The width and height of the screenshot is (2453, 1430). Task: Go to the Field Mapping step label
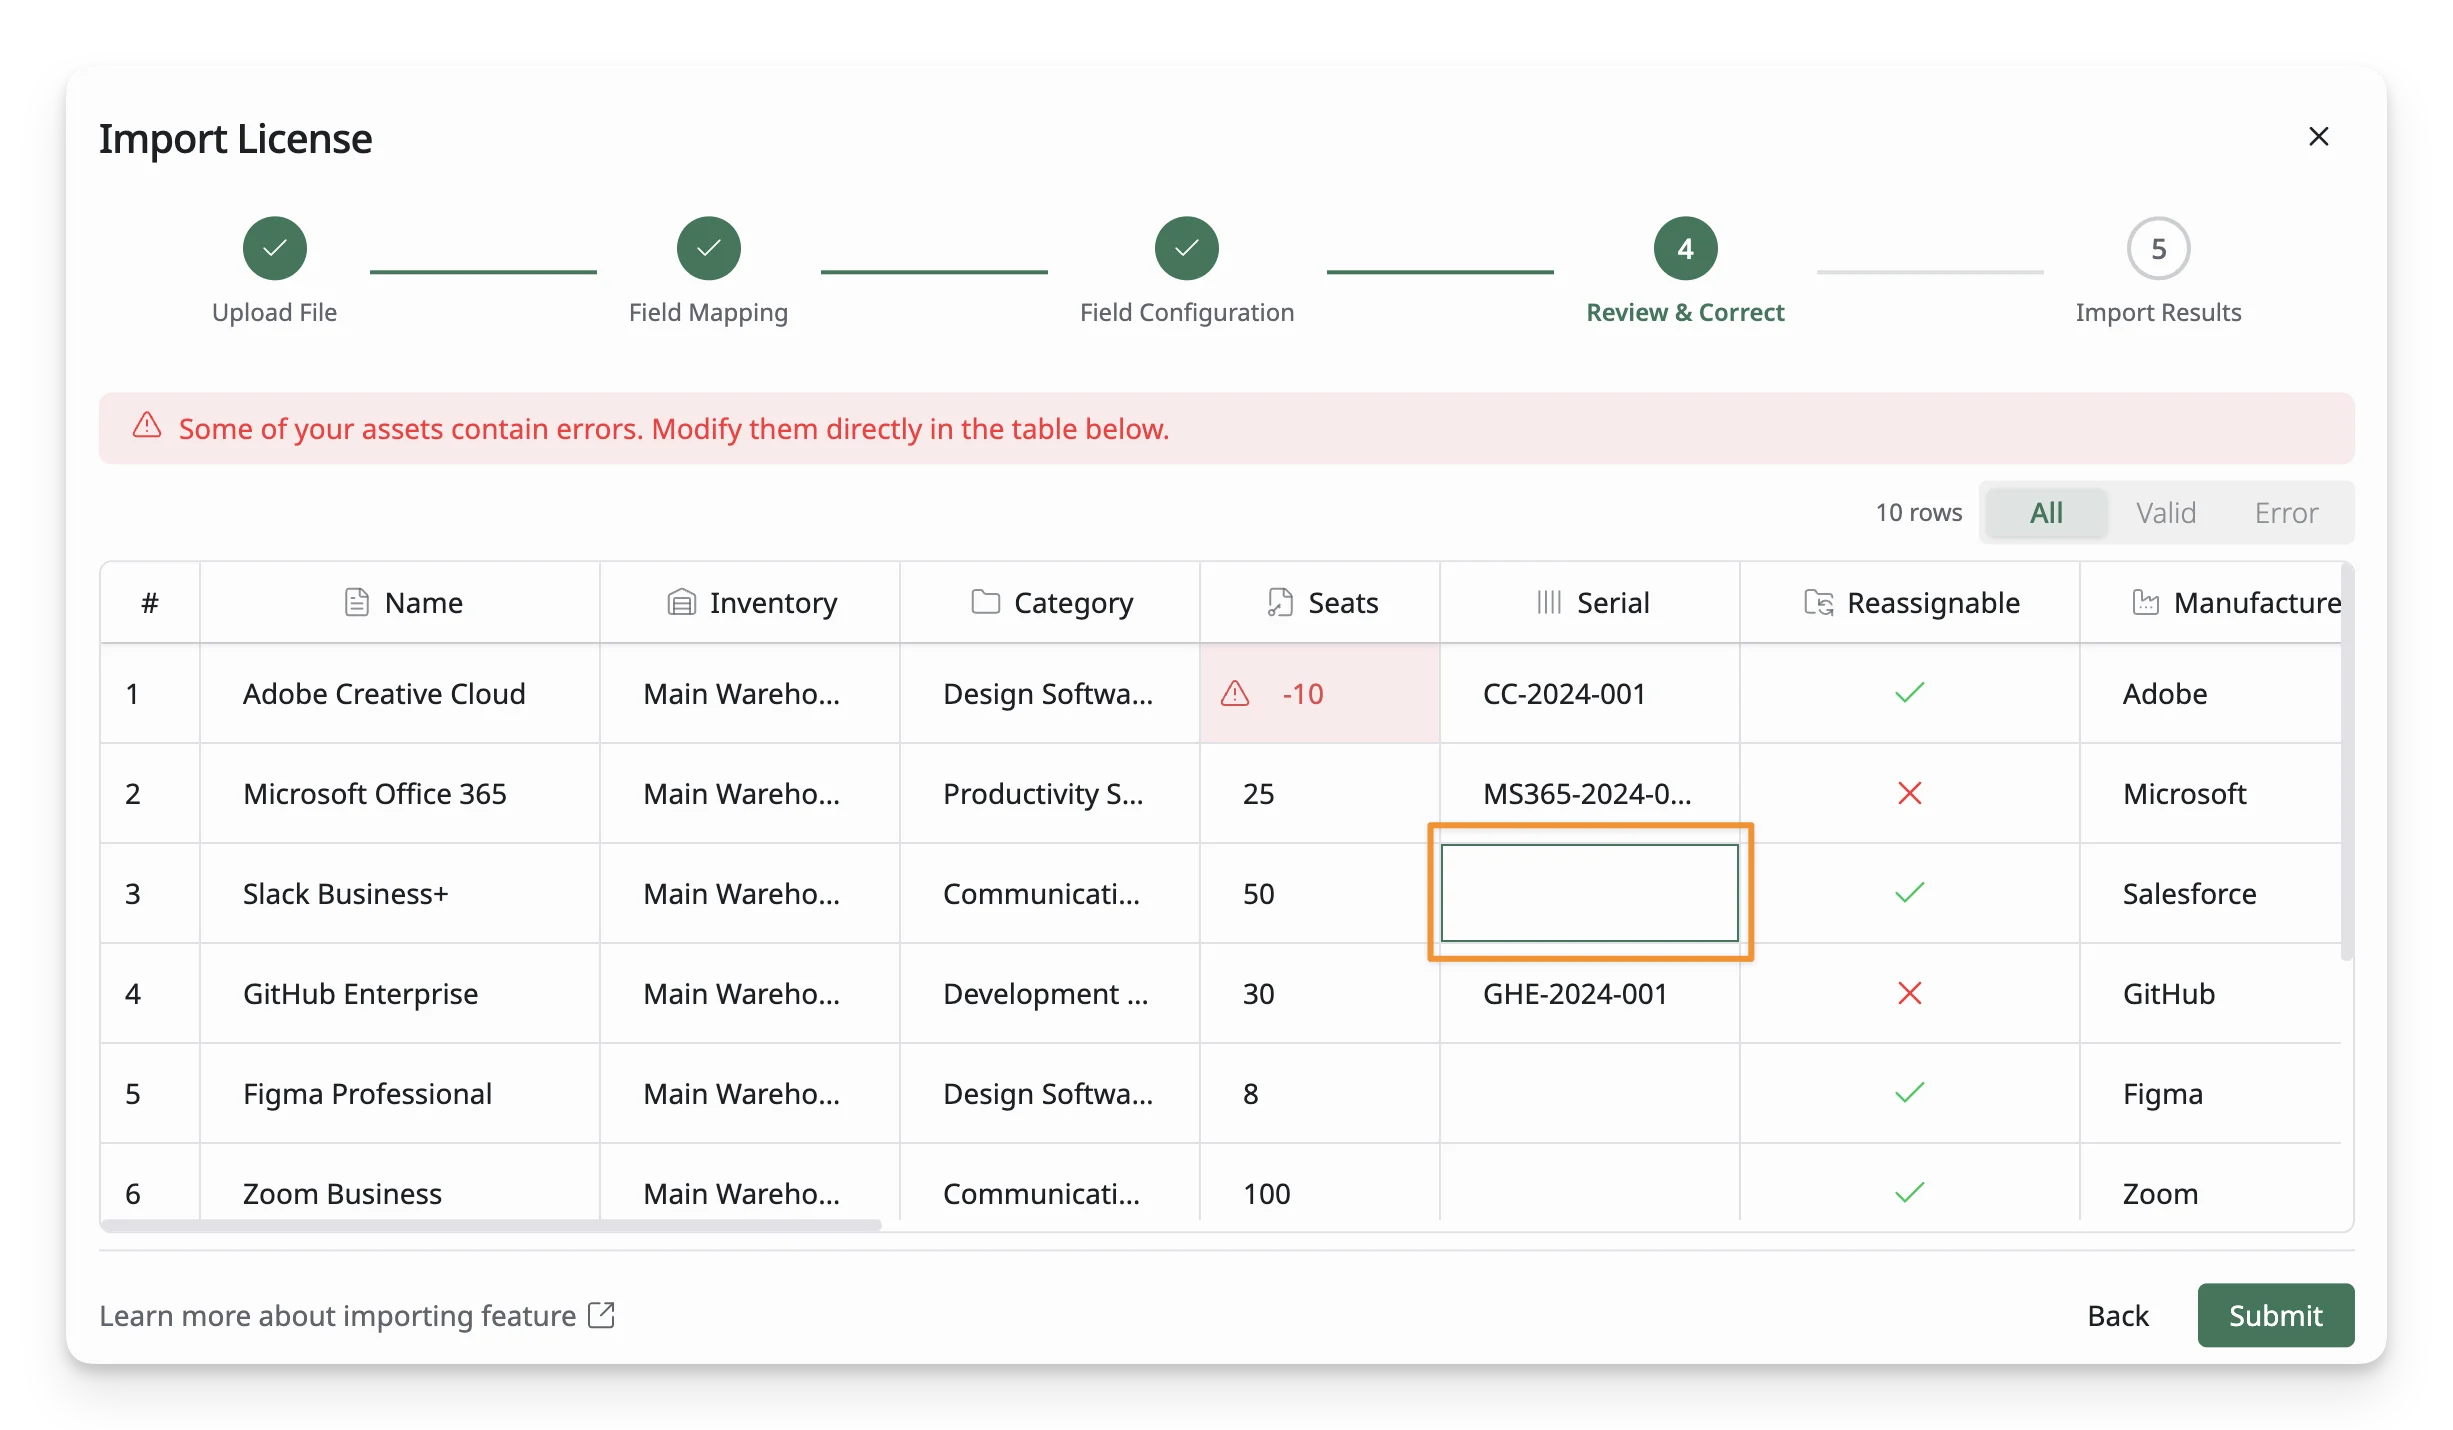point(708,312)
